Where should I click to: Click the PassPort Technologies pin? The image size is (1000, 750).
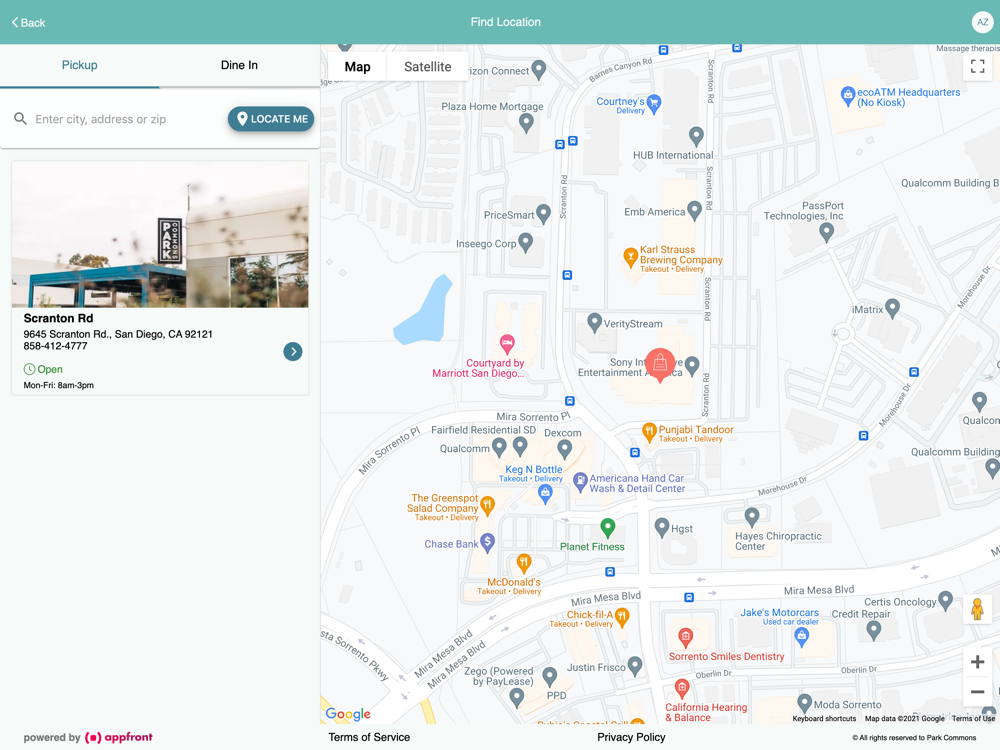(x=827, y=233)
